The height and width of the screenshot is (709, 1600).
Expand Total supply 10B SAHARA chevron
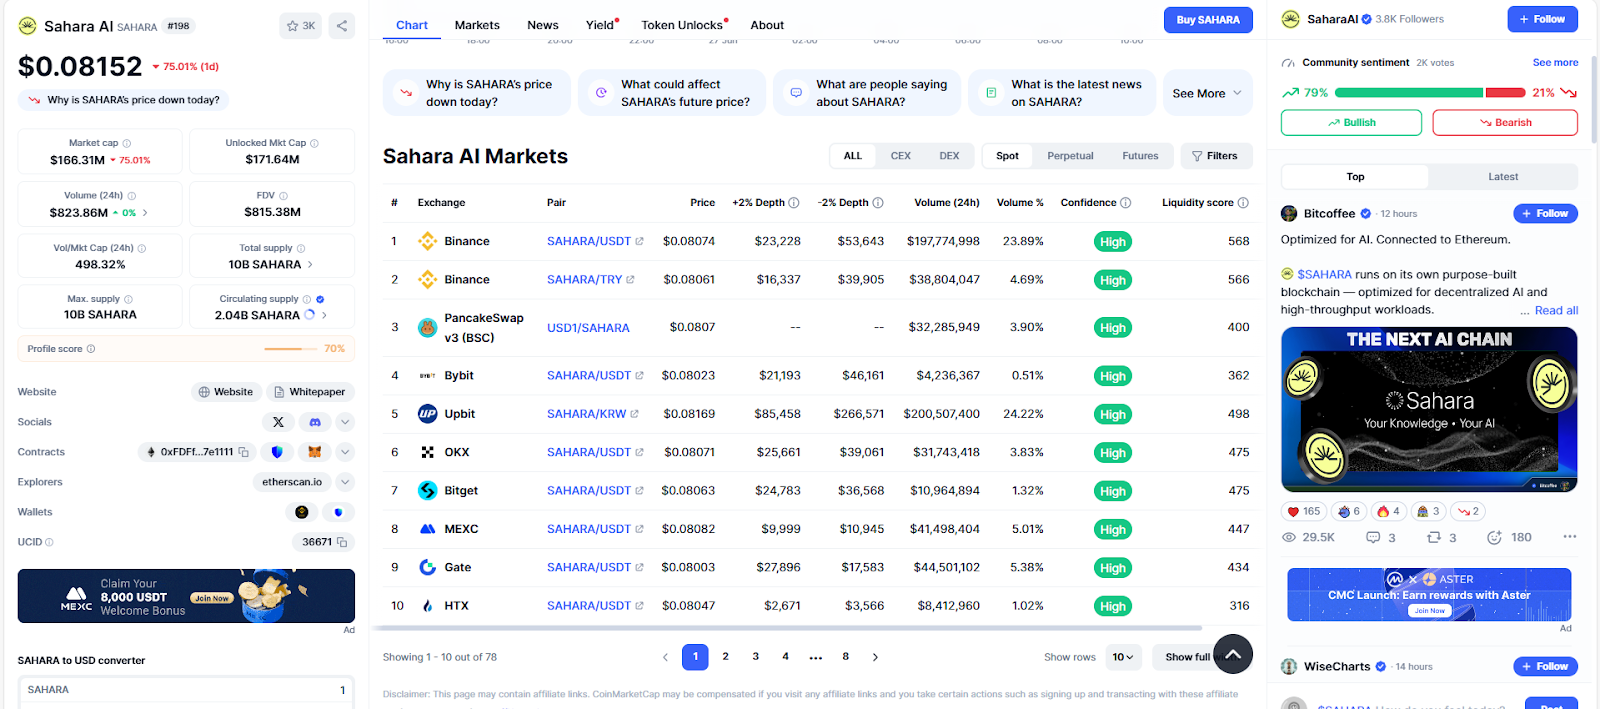[x=310, y=265]
